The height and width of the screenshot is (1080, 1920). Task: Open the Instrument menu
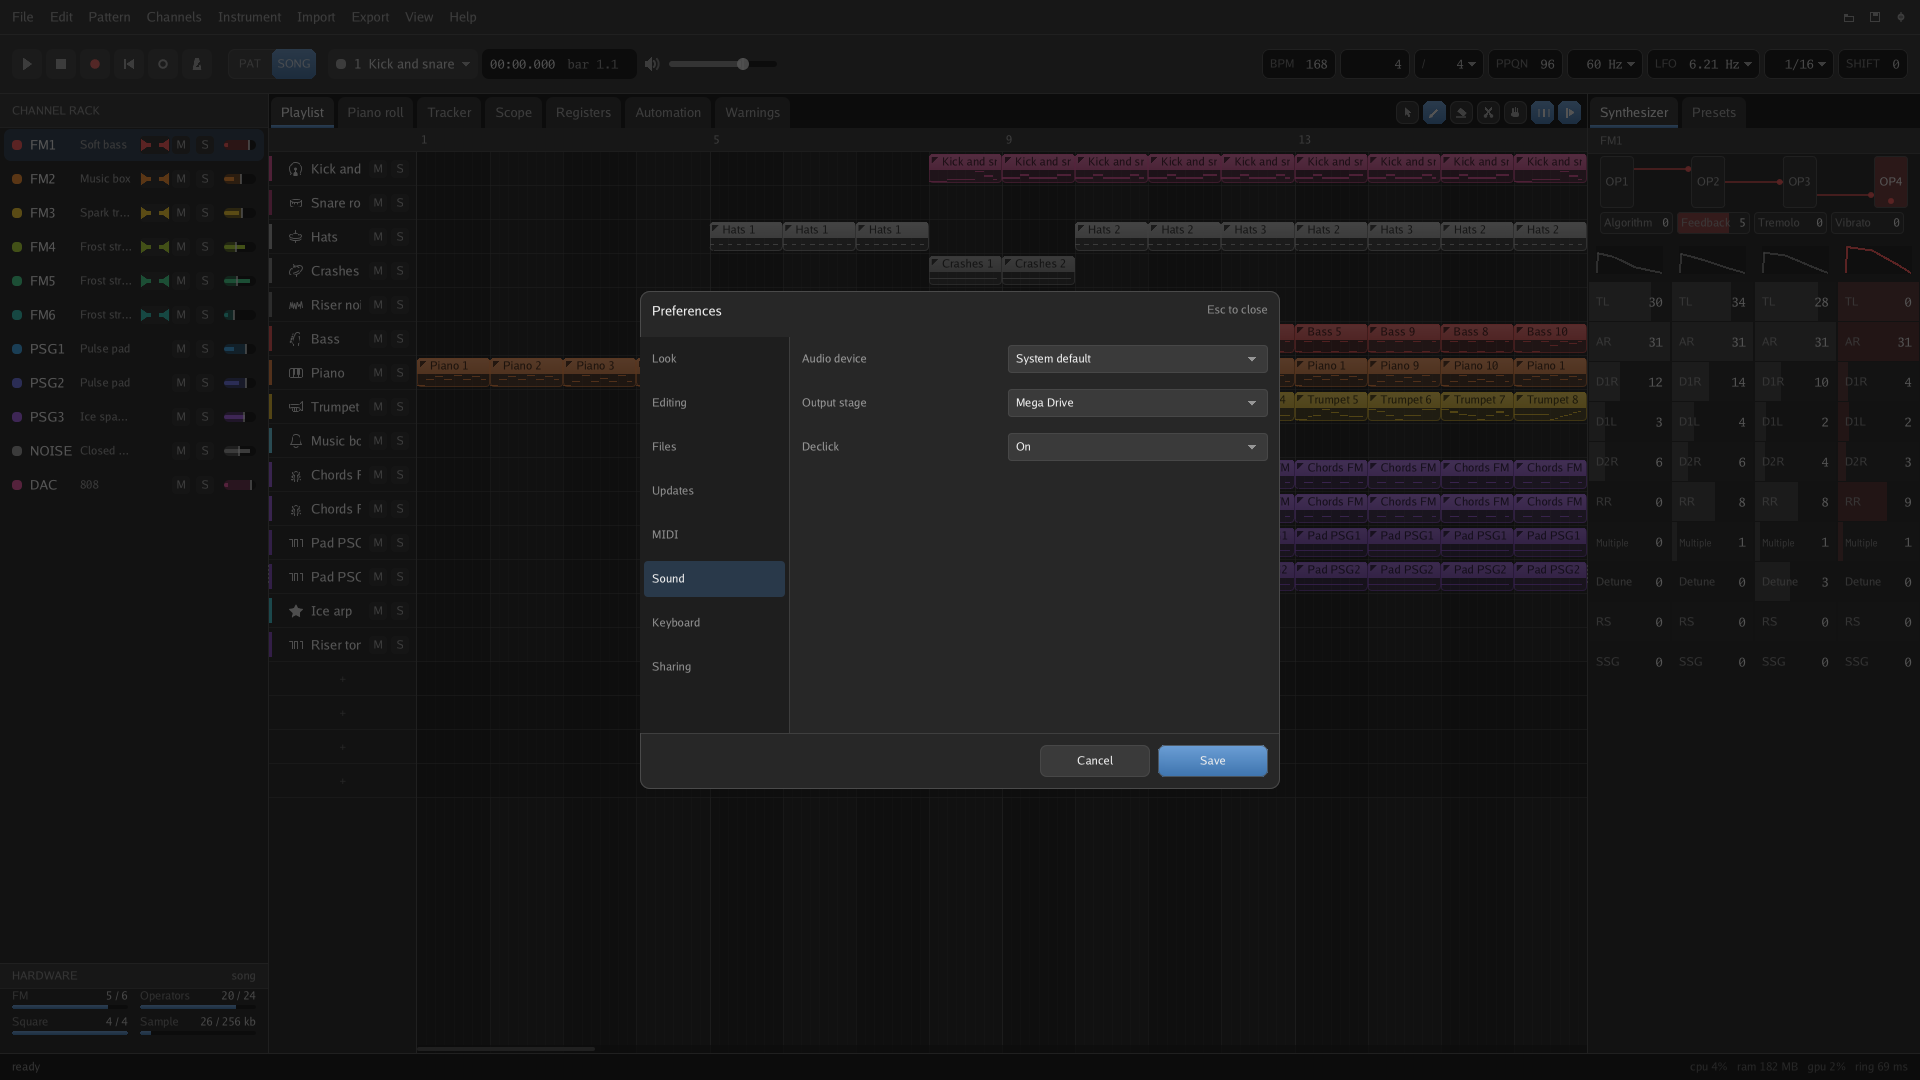(249, 17)
